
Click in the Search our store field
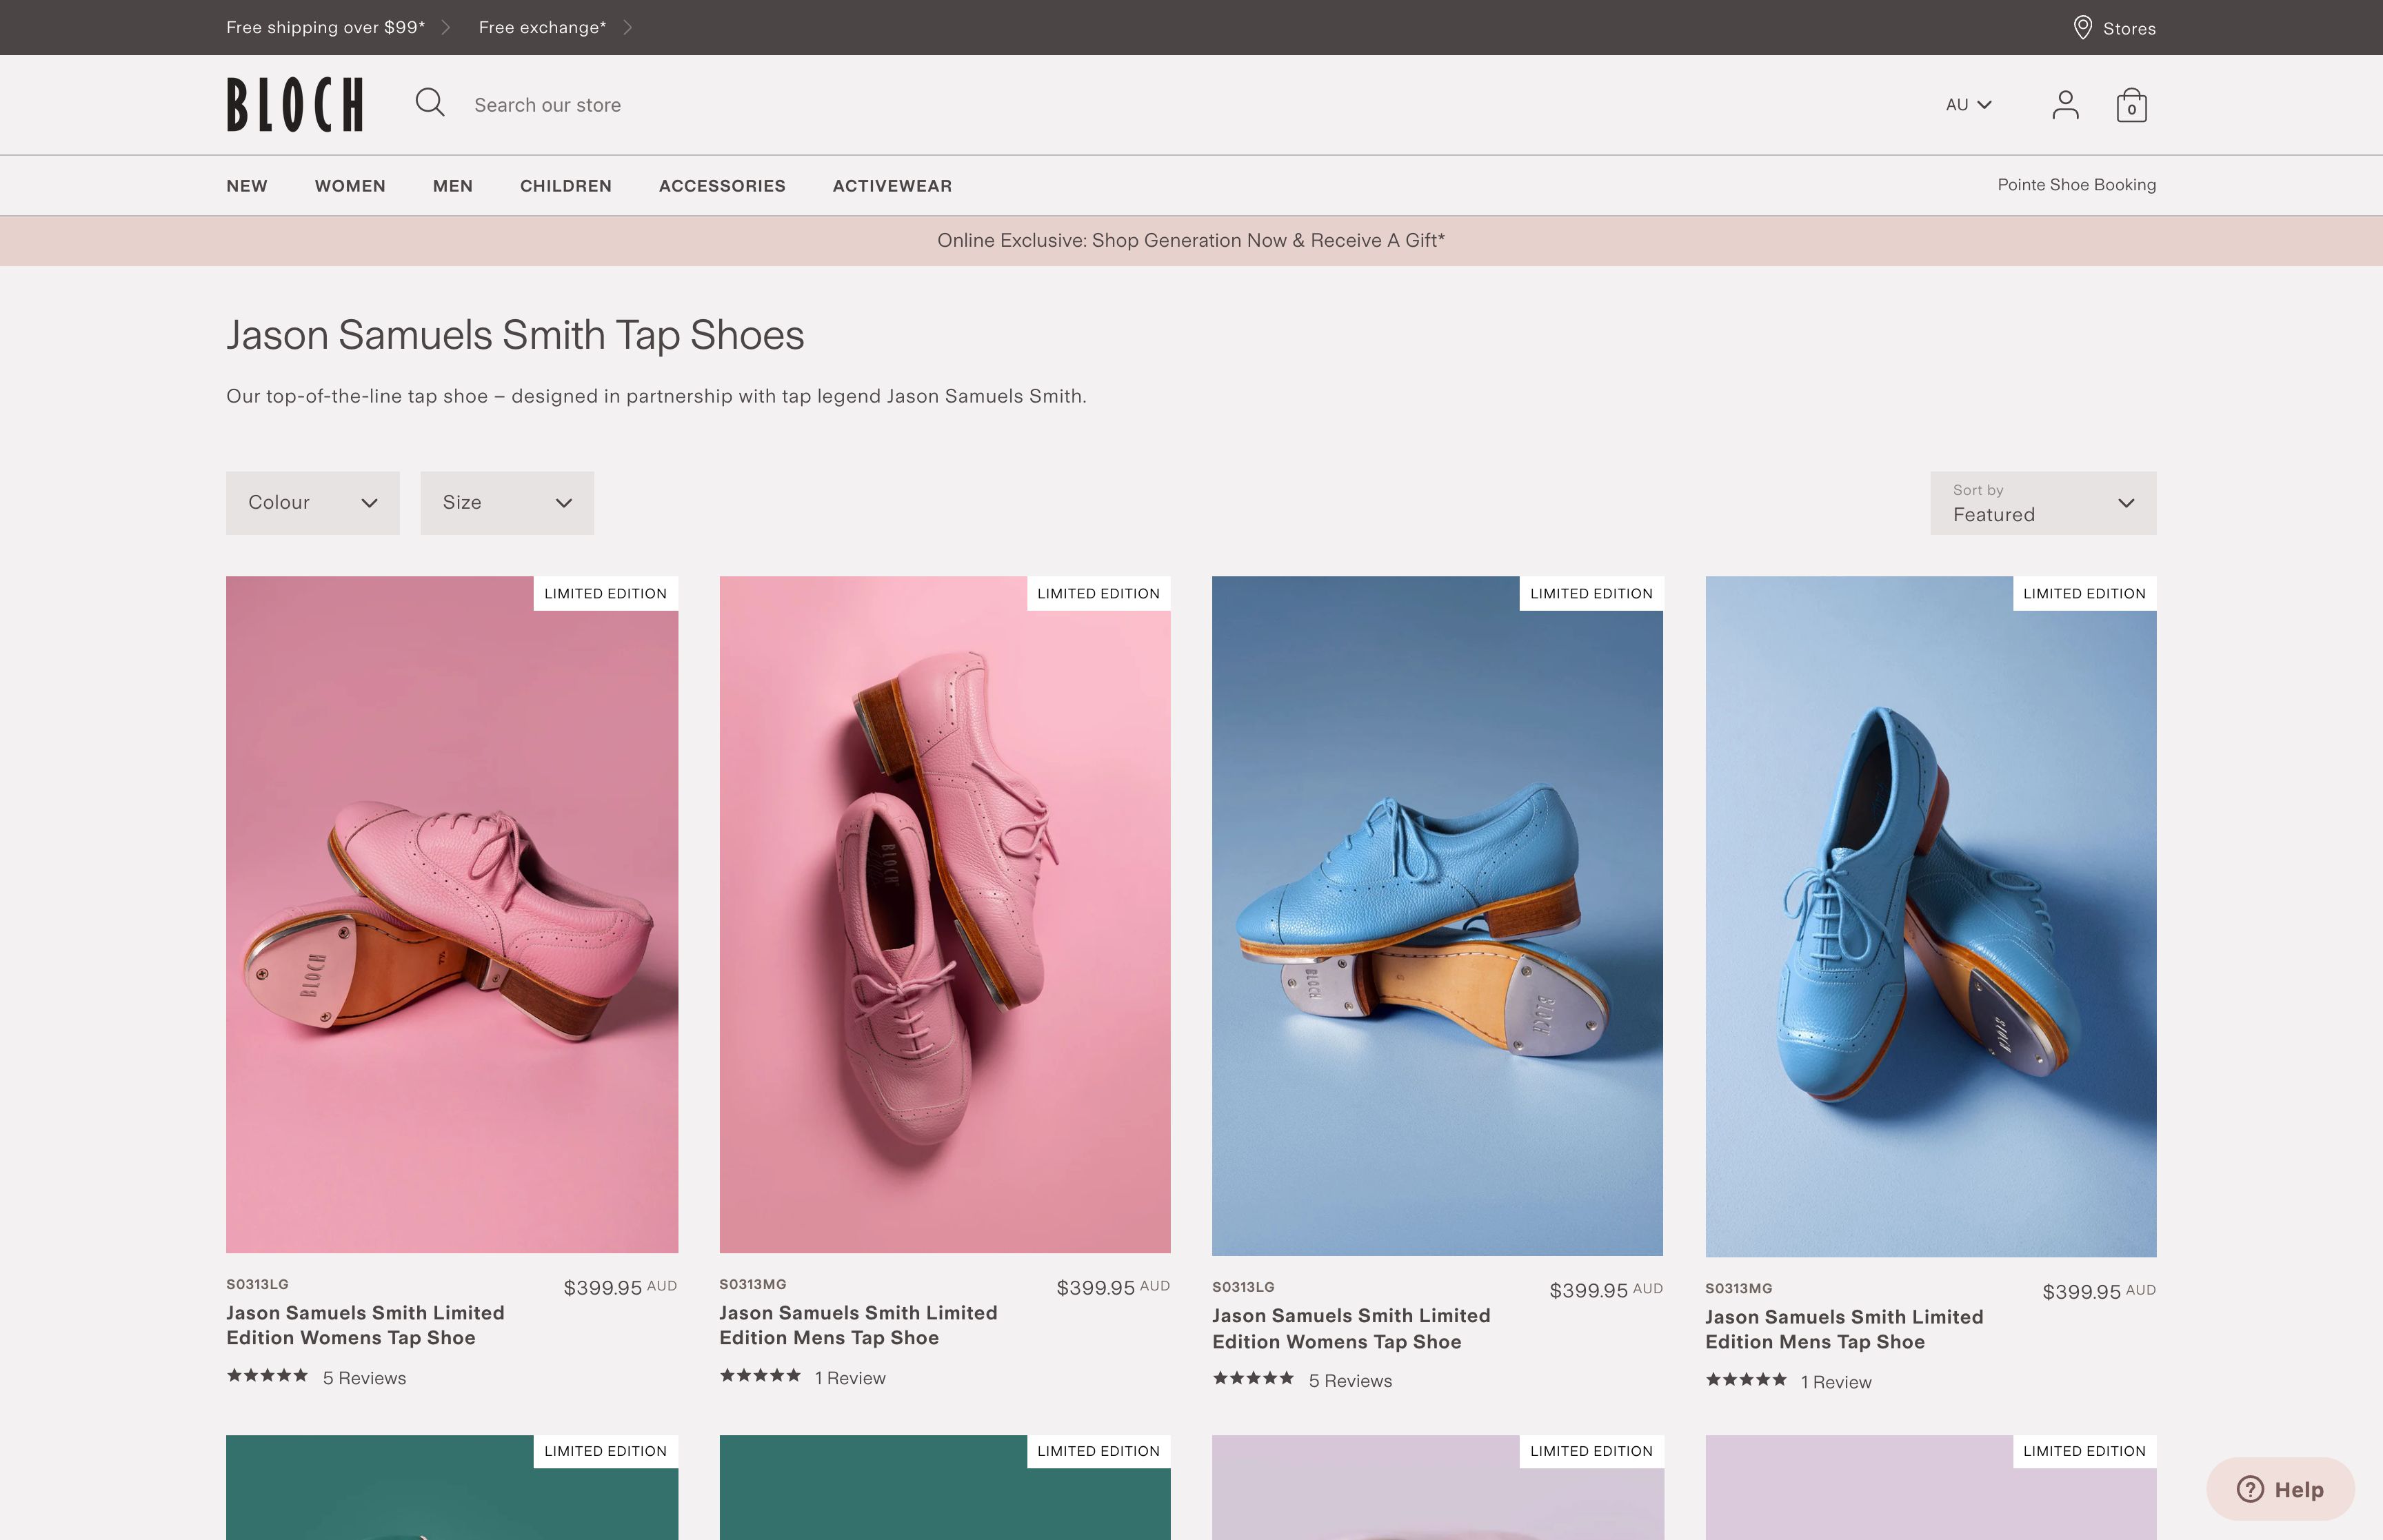600,104
